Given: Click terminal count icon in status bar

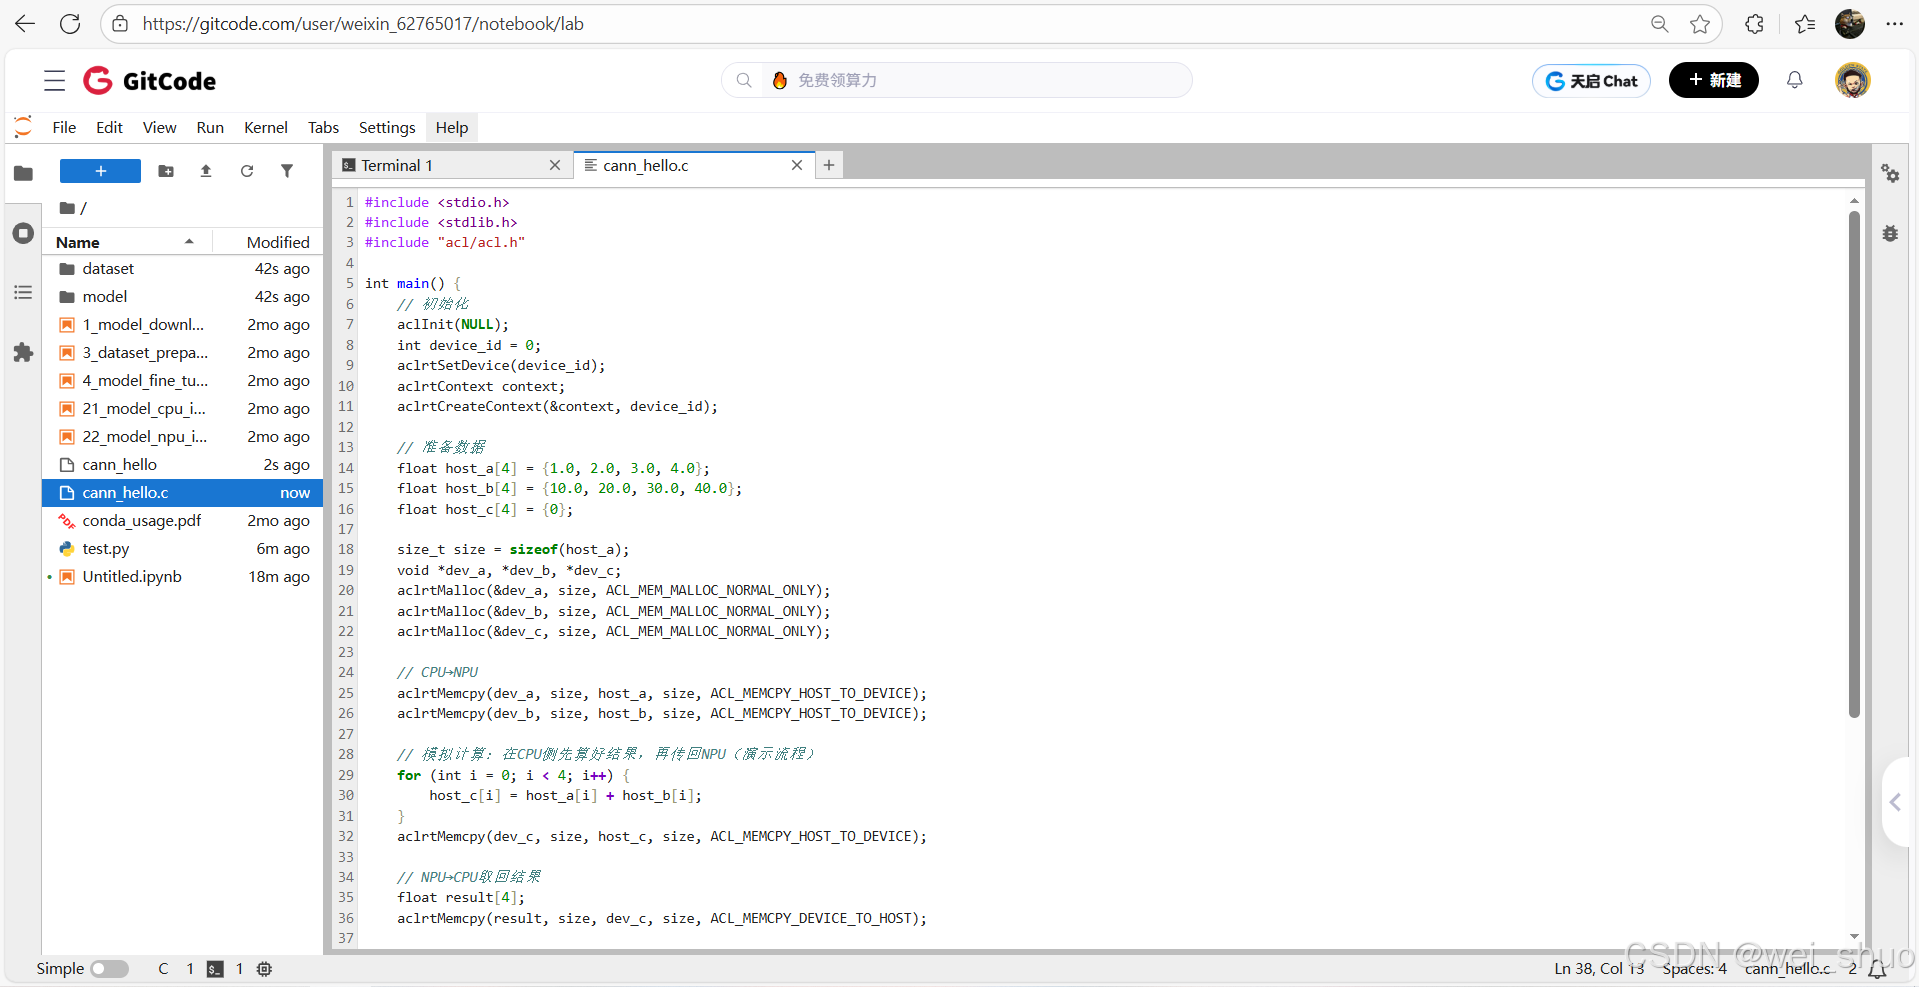Looking at the screenshot, I should 215,969.
